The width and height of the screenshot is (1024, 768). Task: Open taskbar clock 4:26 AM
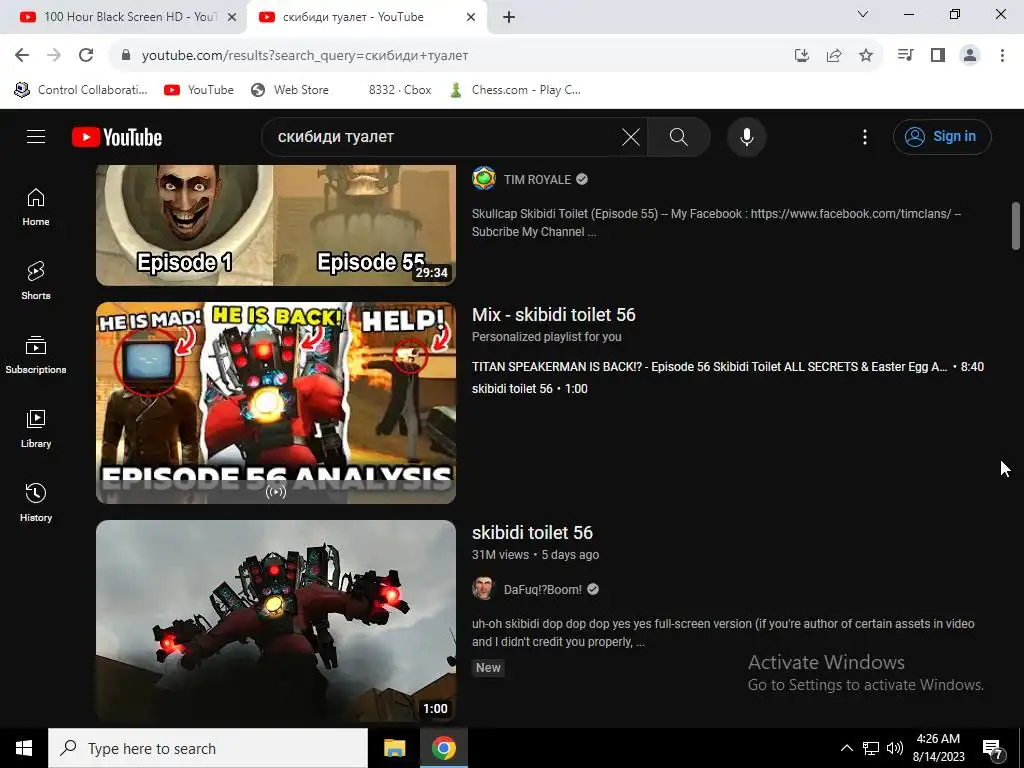point(938,748)
